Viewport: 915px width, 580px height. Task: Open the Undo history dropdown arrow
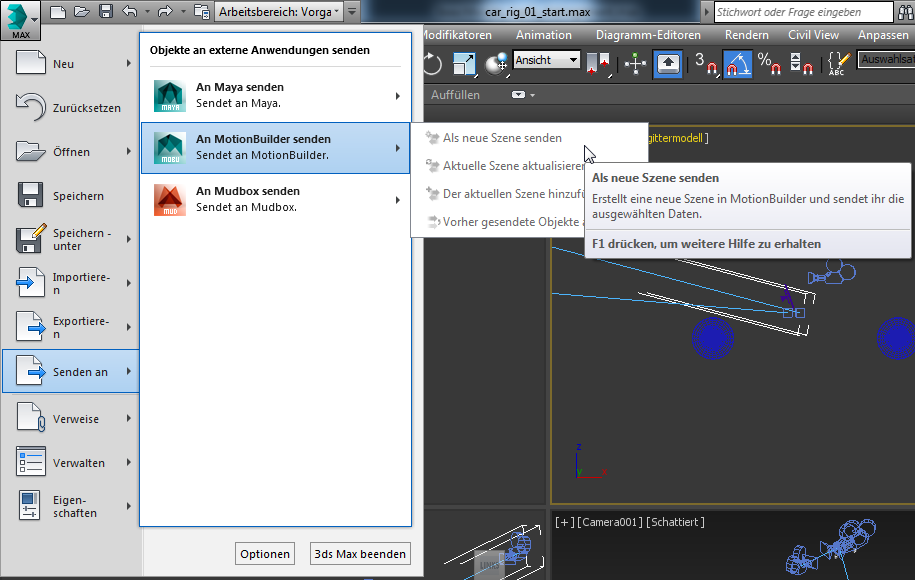point(147,12)
